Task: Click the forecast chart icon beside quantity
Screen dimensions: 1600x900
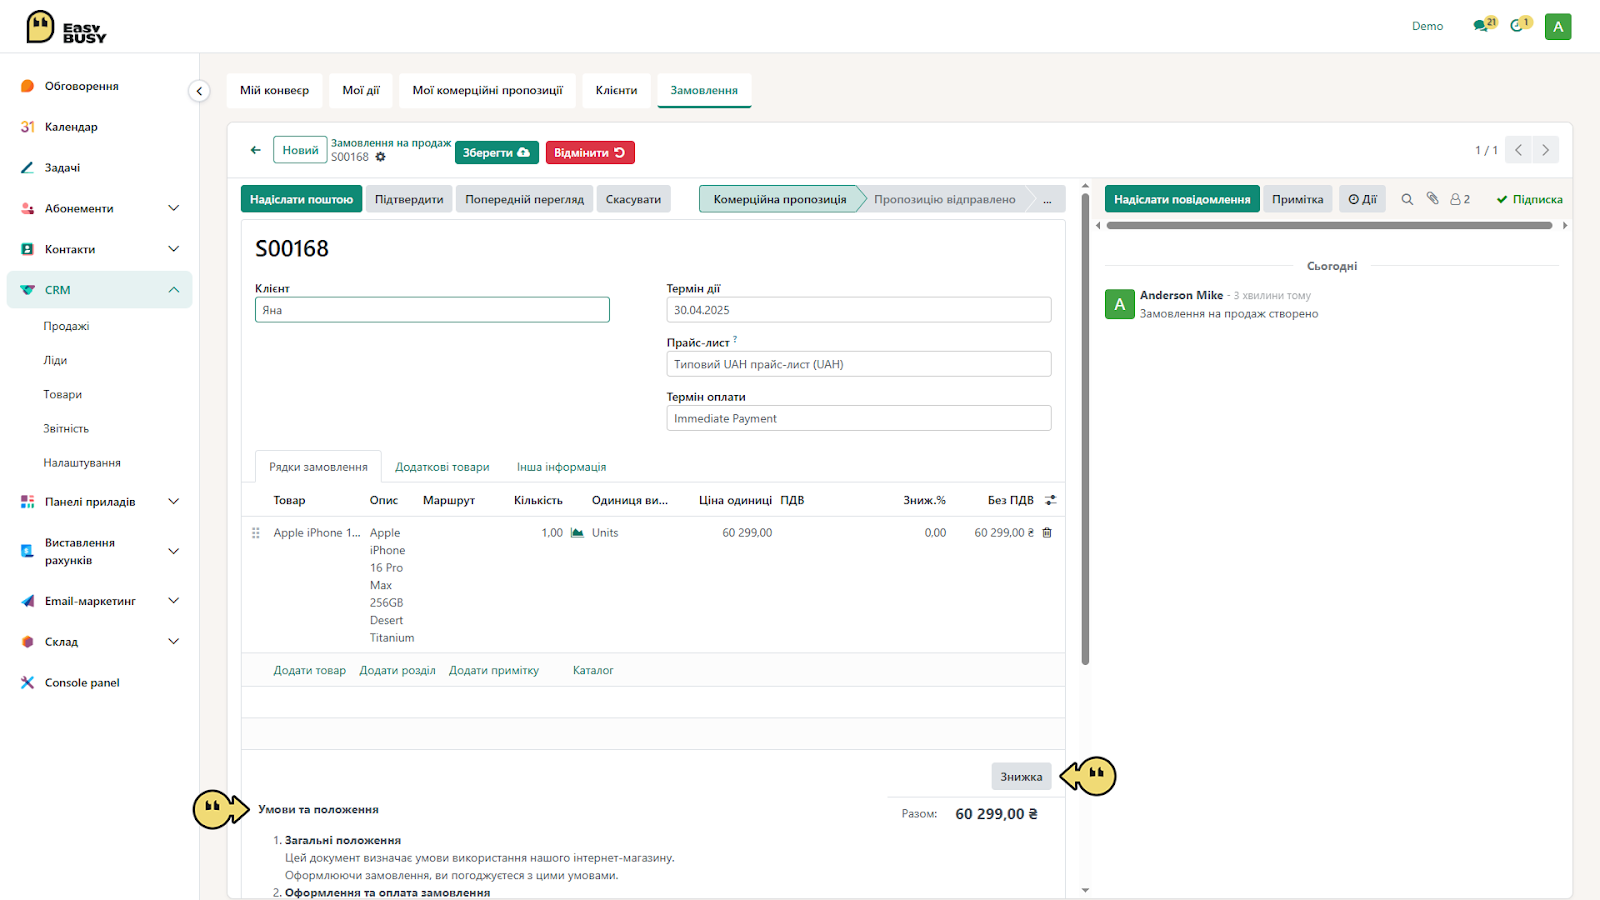Action: tap(577, 533)
